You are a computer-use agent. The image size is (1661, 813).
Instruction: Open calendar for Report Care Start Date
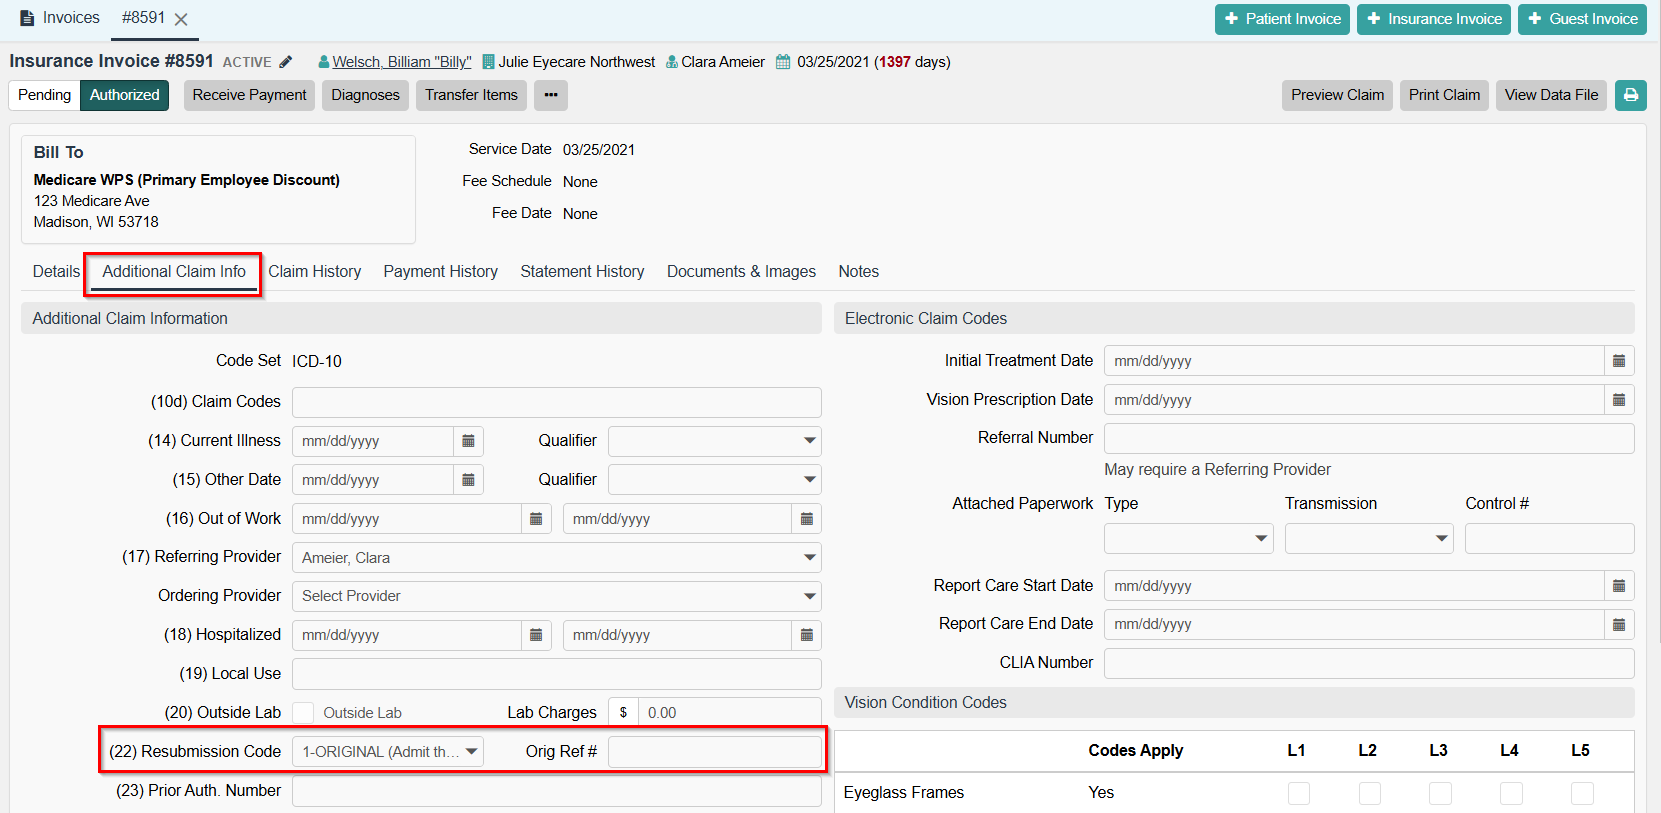[1618, 586]
